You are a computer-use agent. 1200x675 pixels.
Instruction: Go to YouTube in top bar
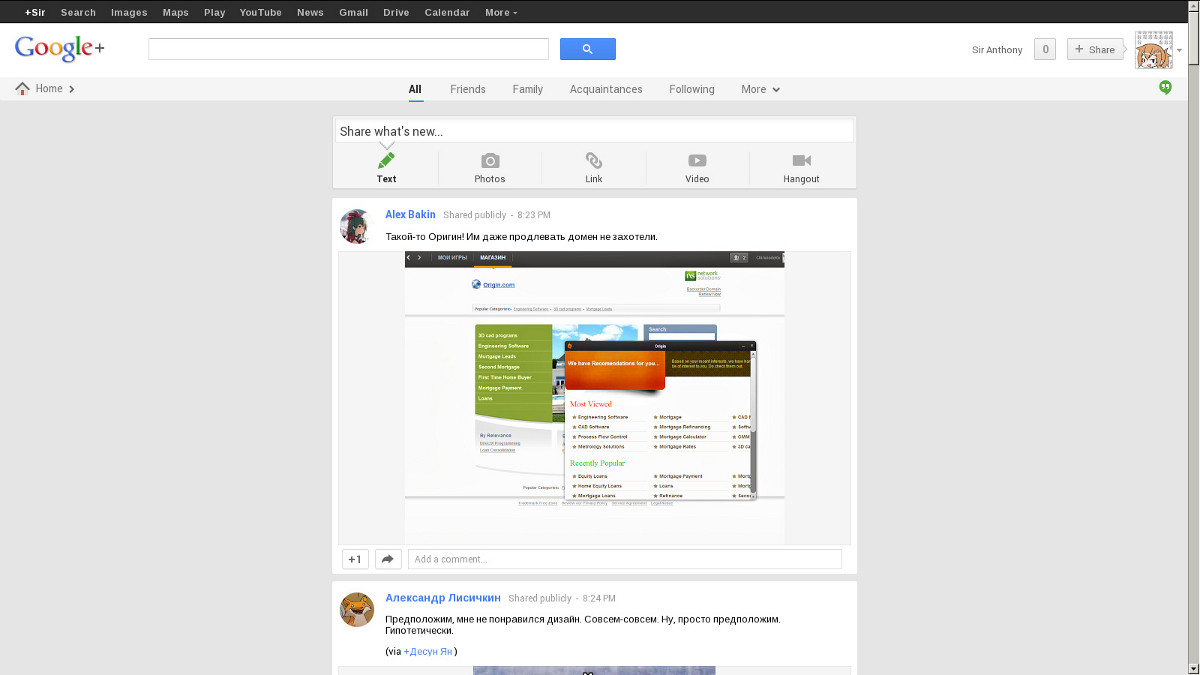pos(261,12)
